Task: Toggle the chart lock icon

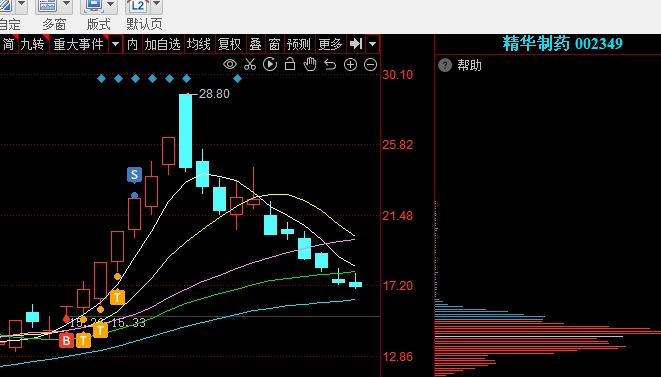Action: tap(290, 64)
